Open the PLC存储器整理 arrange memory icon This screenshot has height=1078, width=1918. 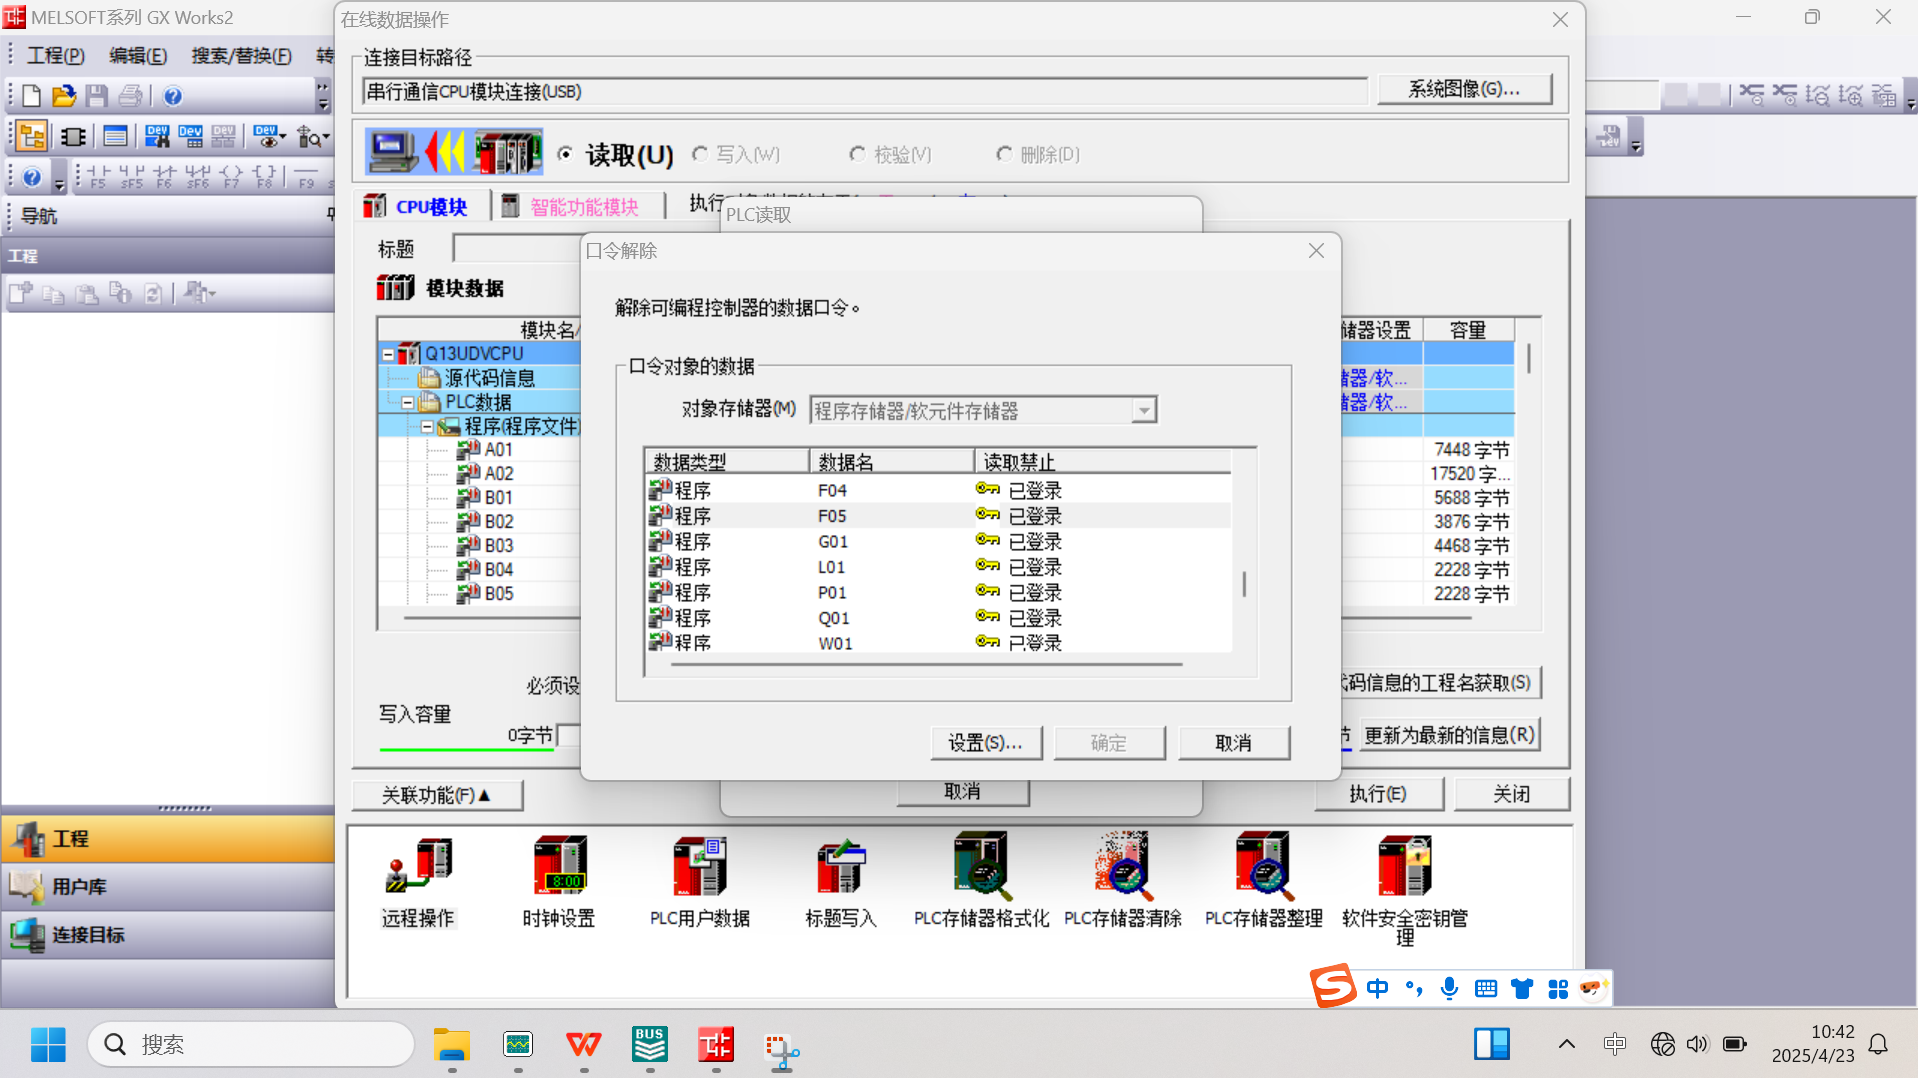point(1263,868)
